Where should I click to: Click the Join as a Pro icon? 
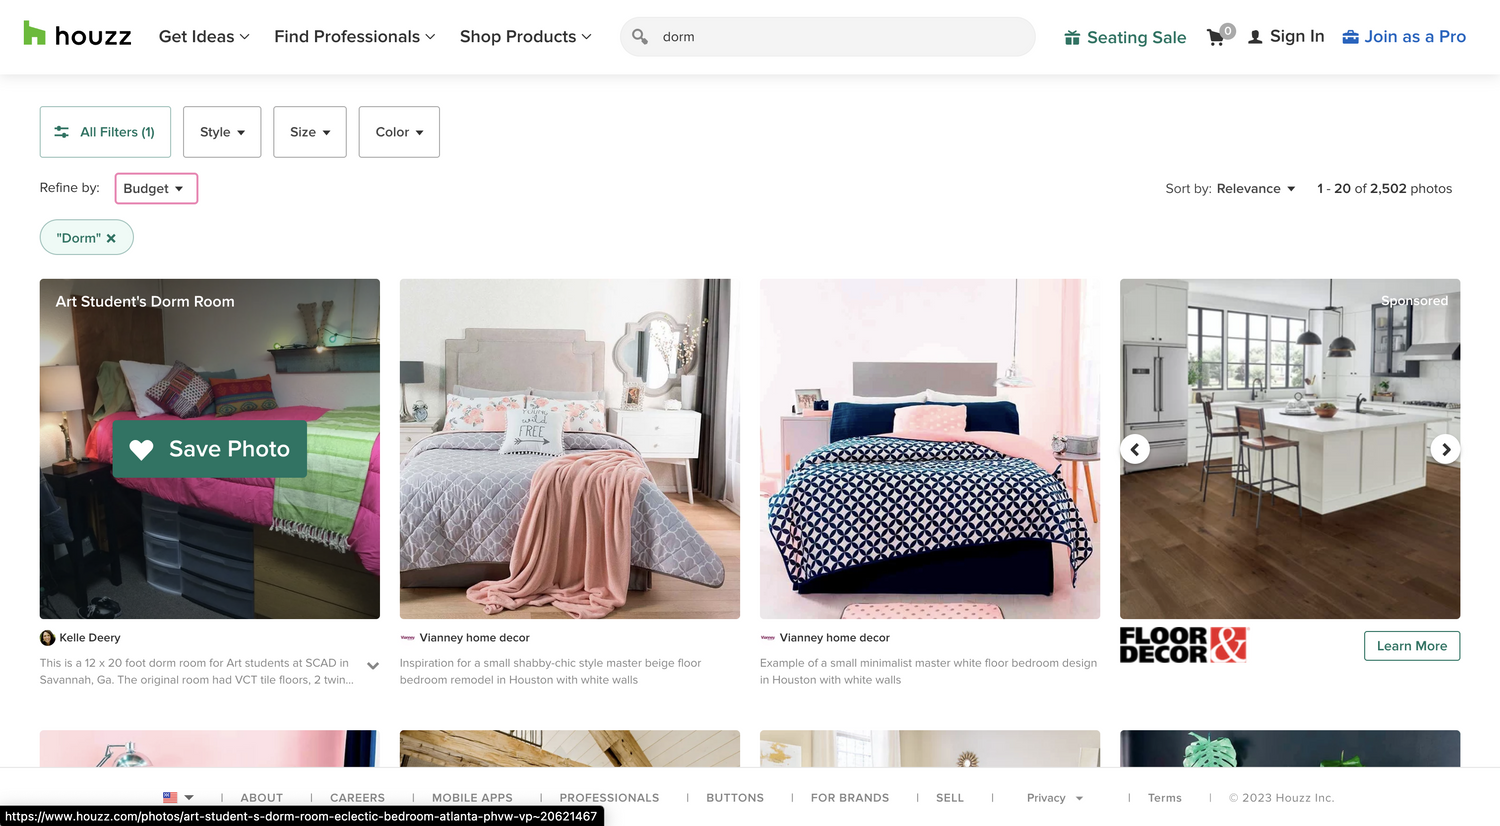point(1354,36)
